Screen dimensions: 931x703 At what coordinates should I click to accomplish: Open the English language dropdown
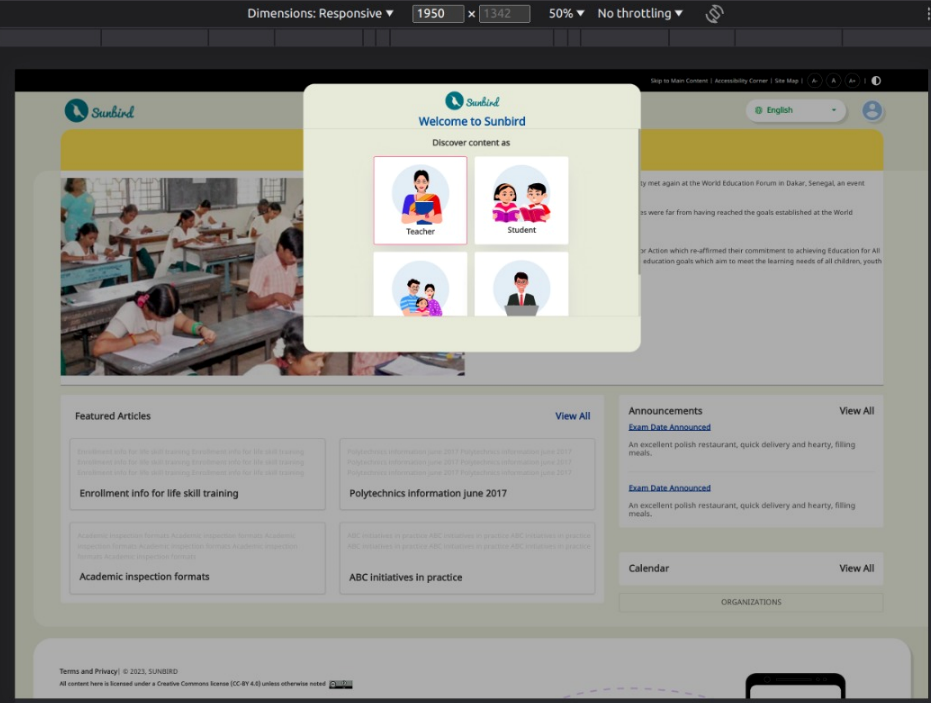pyautogui.click(x=796, y=111)
